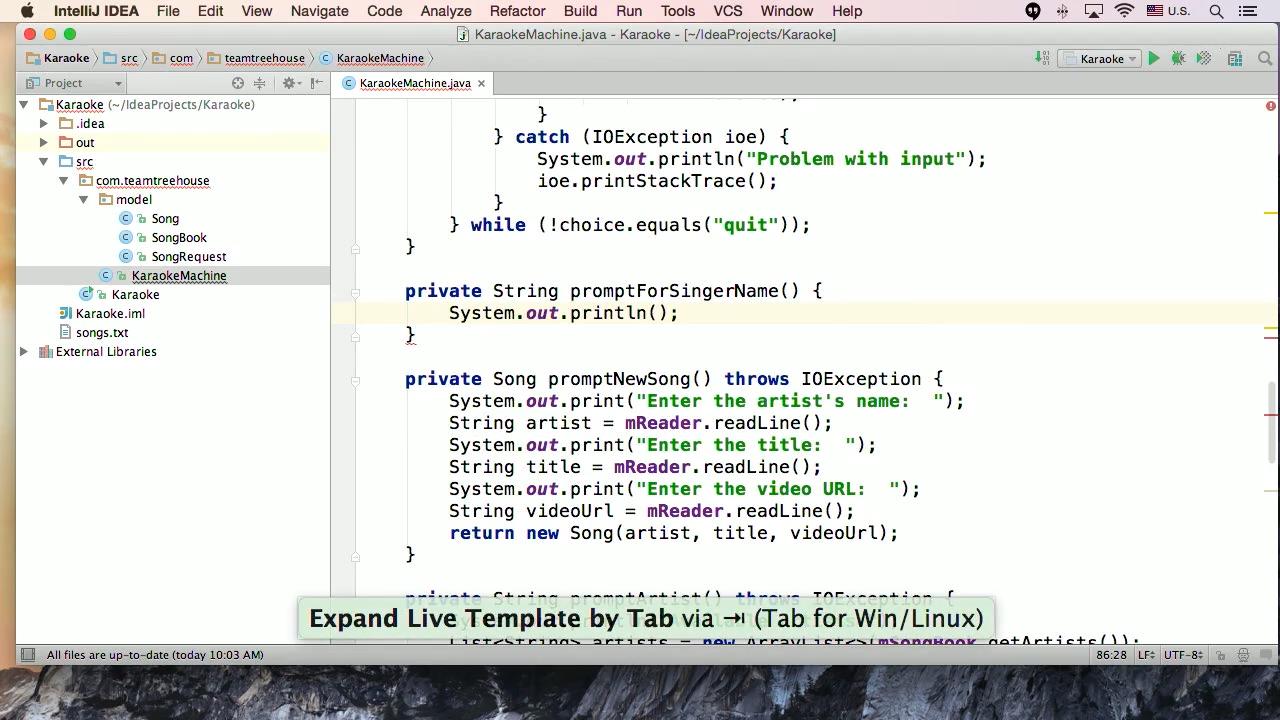
Task: Open the inspector hat-man icon
Action: tap(1244, 655)
